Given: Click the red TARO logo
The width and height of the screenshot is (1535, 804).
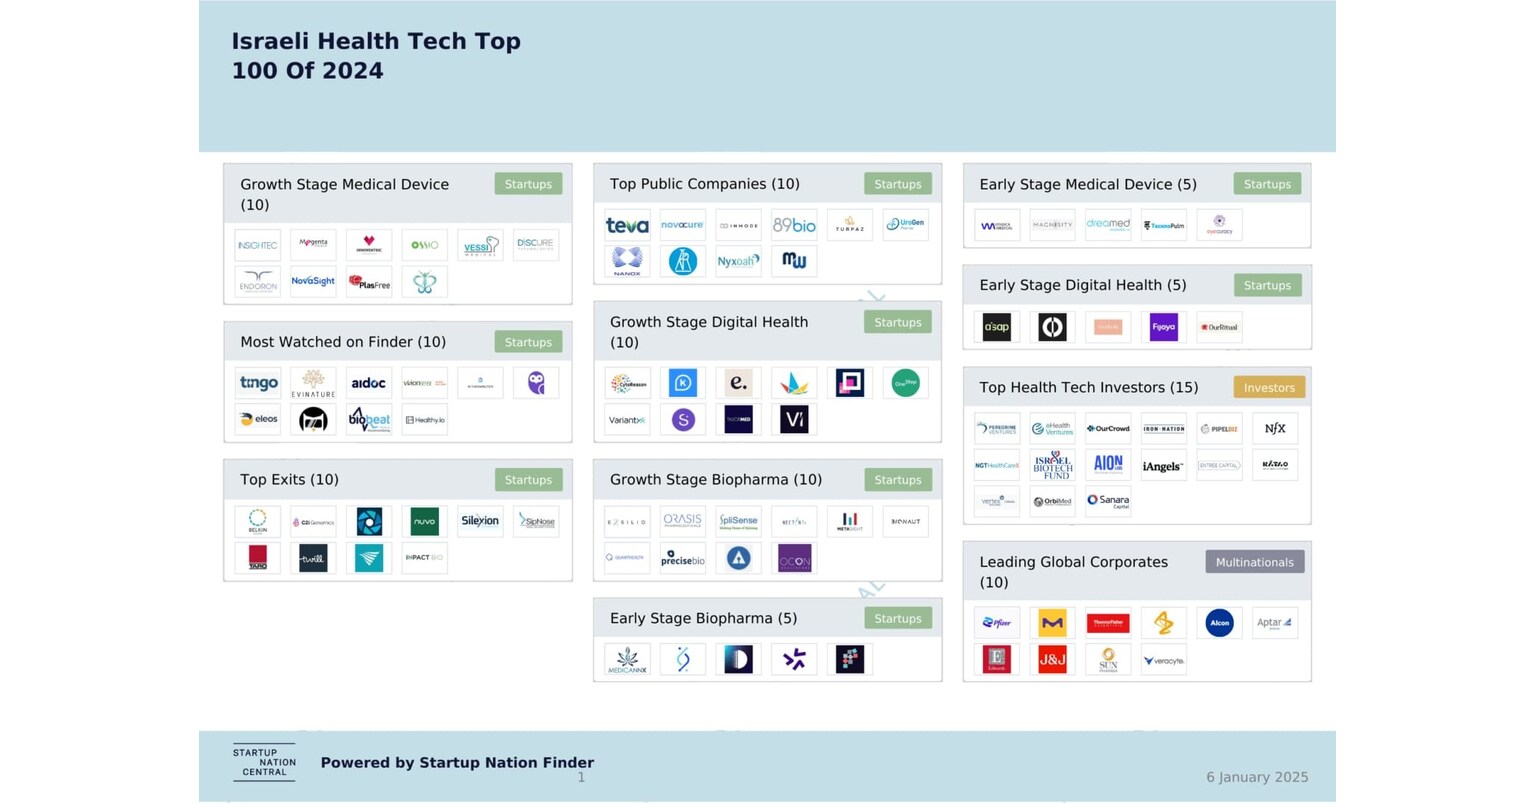Looking at the screenshot, I should [258, 557].
